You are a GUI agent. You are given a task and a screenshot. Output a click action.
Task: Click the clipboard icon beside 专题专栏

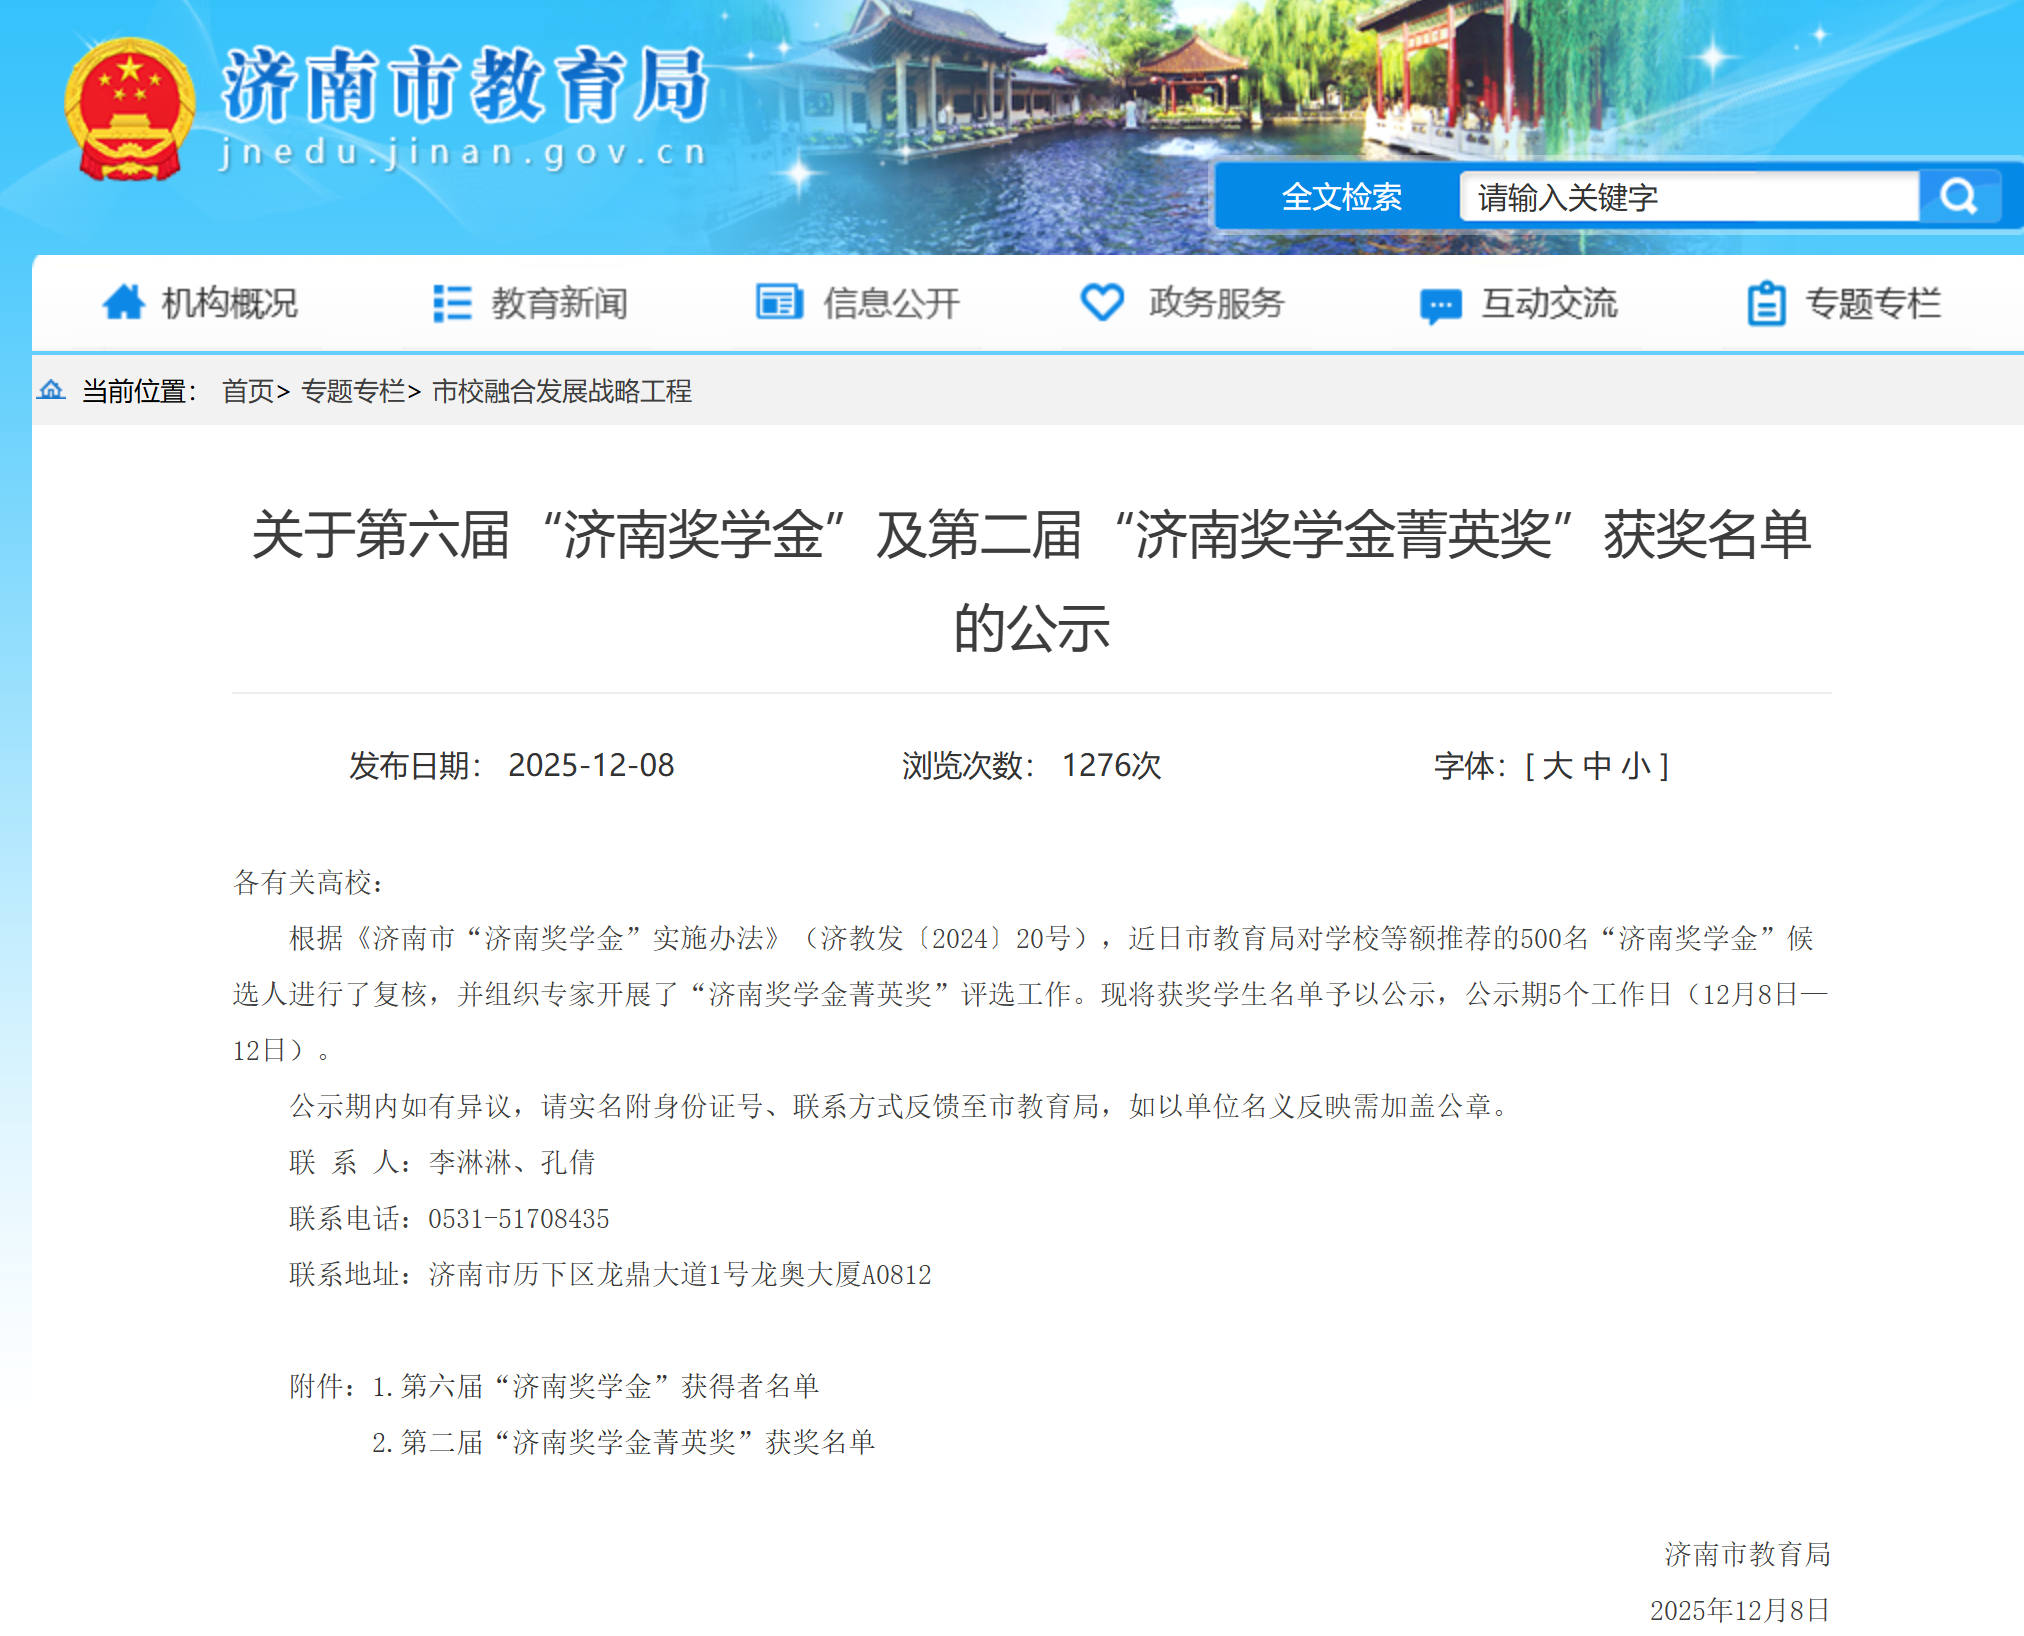(1766, 303)
